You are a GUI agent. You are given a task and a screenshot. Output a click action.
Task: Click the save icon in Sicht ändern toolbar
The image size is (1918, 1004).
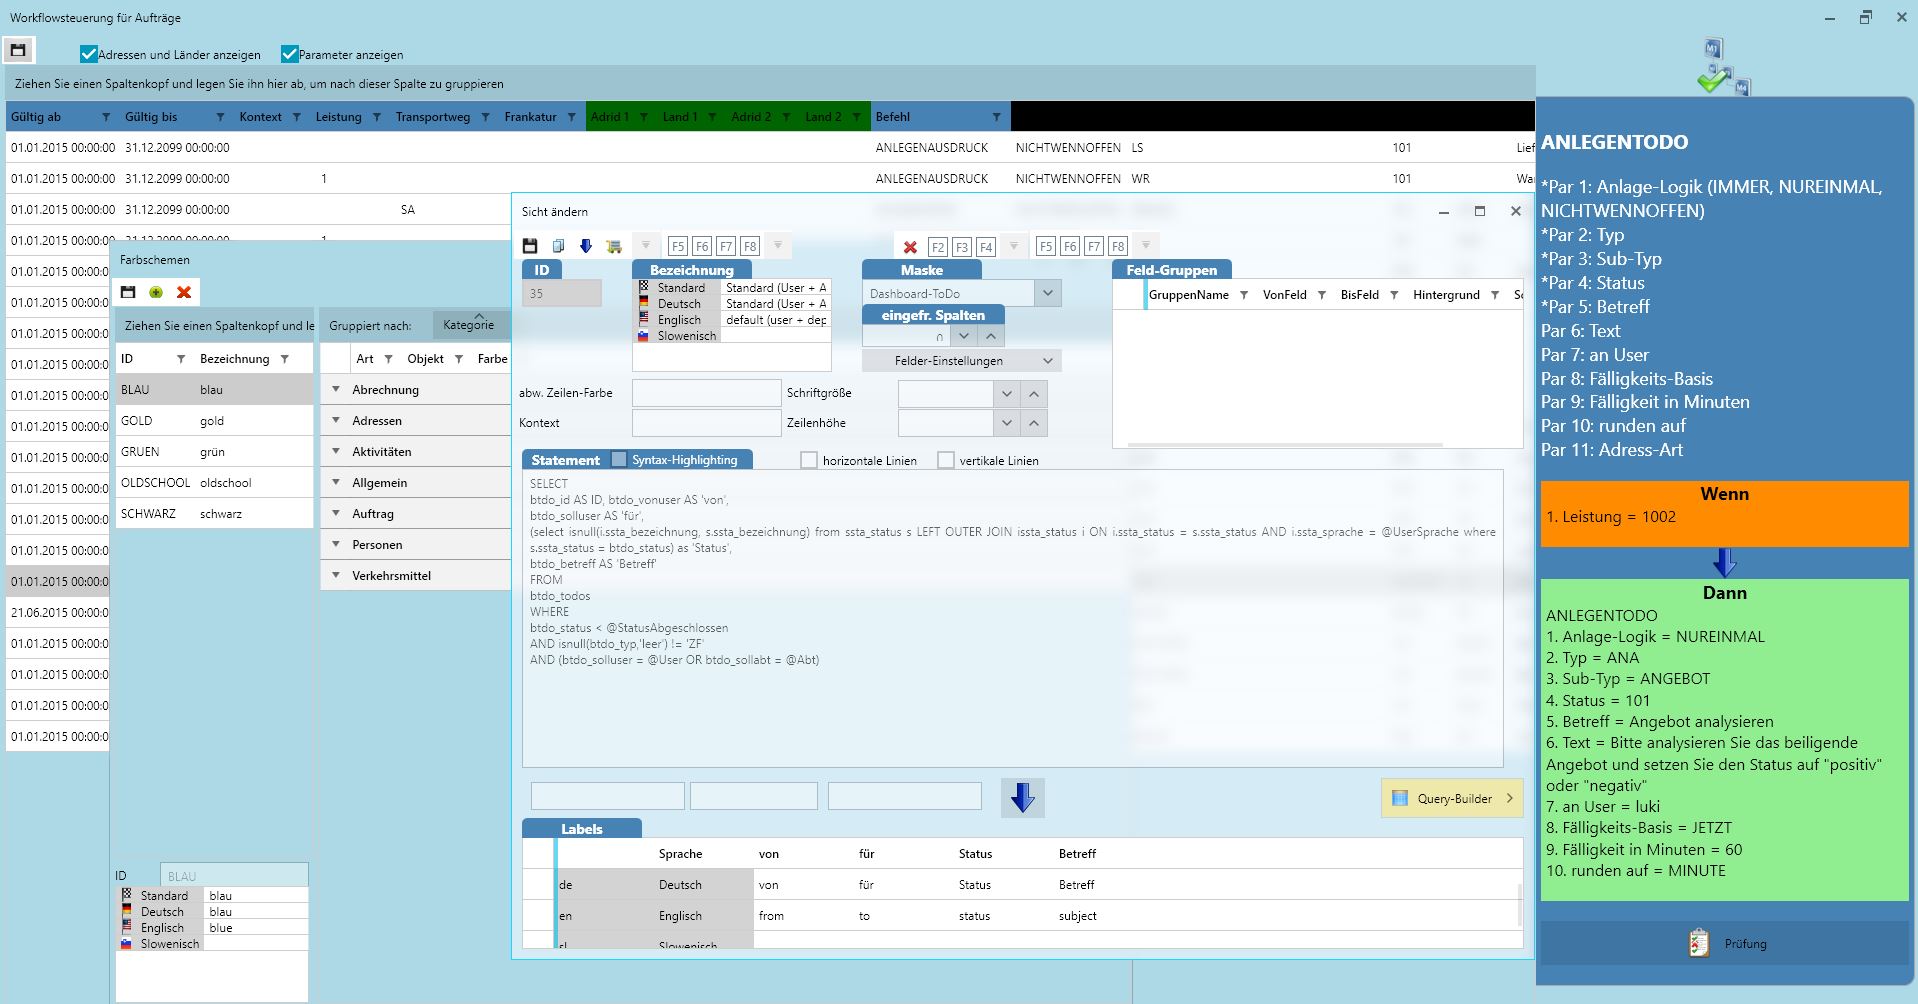coord(530,246)
